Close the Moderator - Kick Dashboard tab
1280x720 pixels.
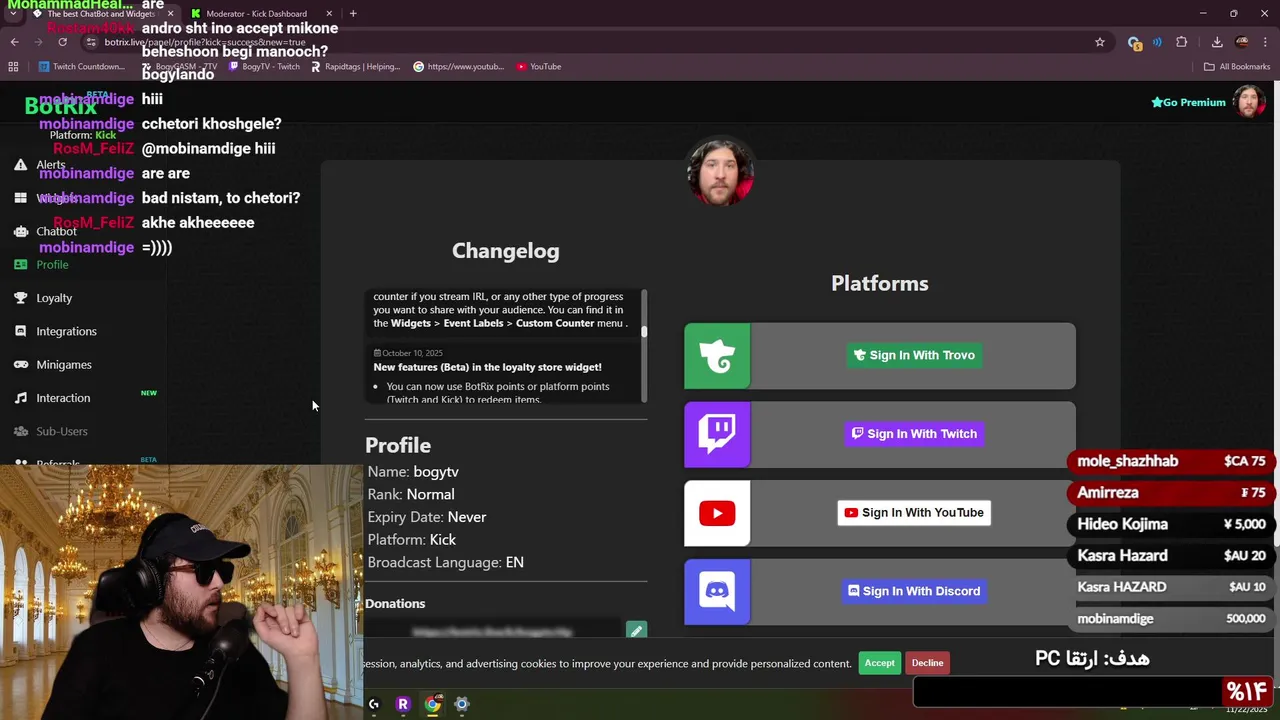tap(329, 14)
